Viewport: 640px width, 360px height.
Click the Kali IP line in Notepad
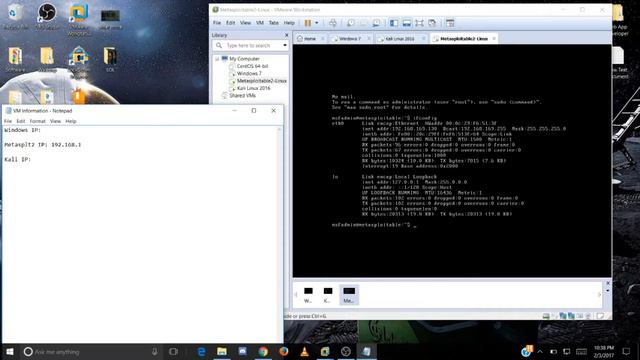click(x=18, y=160)
